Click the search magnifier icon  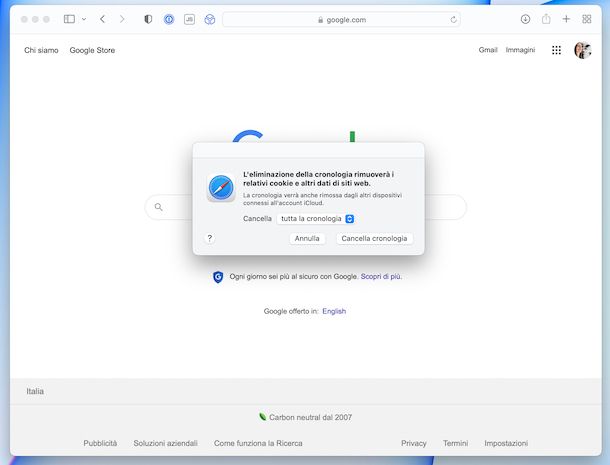pos(158,207)
